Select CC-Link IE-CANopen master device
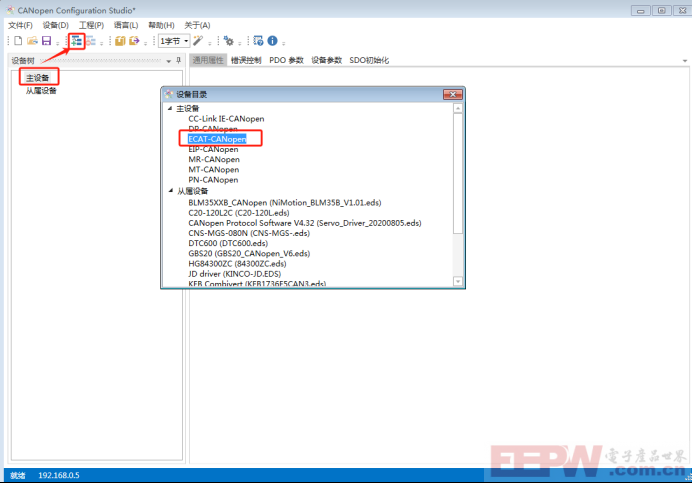 tap(226, 119)
